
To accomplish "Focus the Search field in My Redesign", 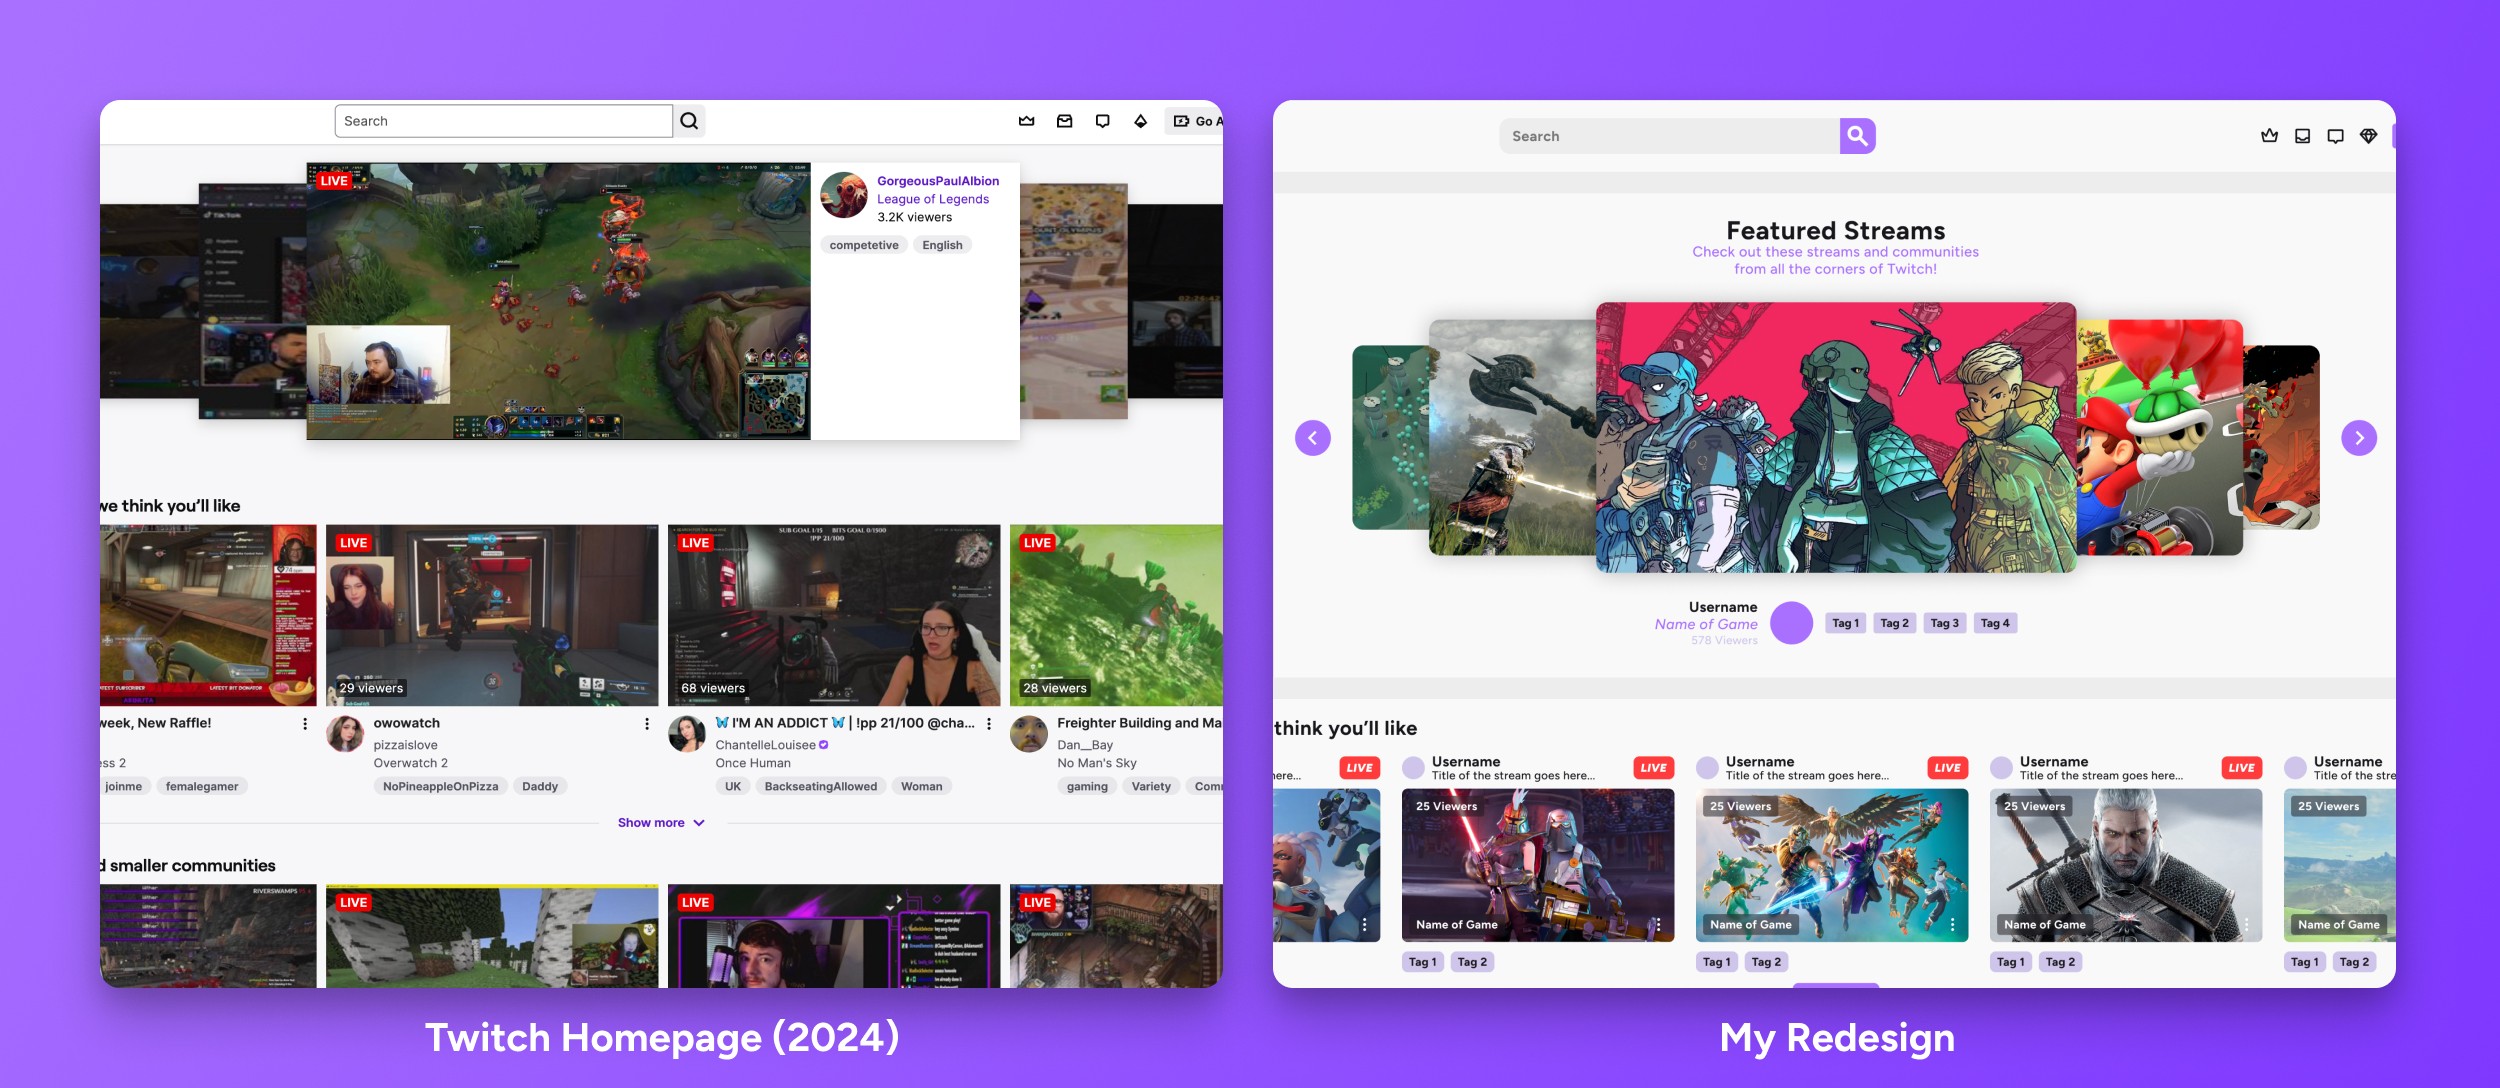I will click(x=1670, y=136).
